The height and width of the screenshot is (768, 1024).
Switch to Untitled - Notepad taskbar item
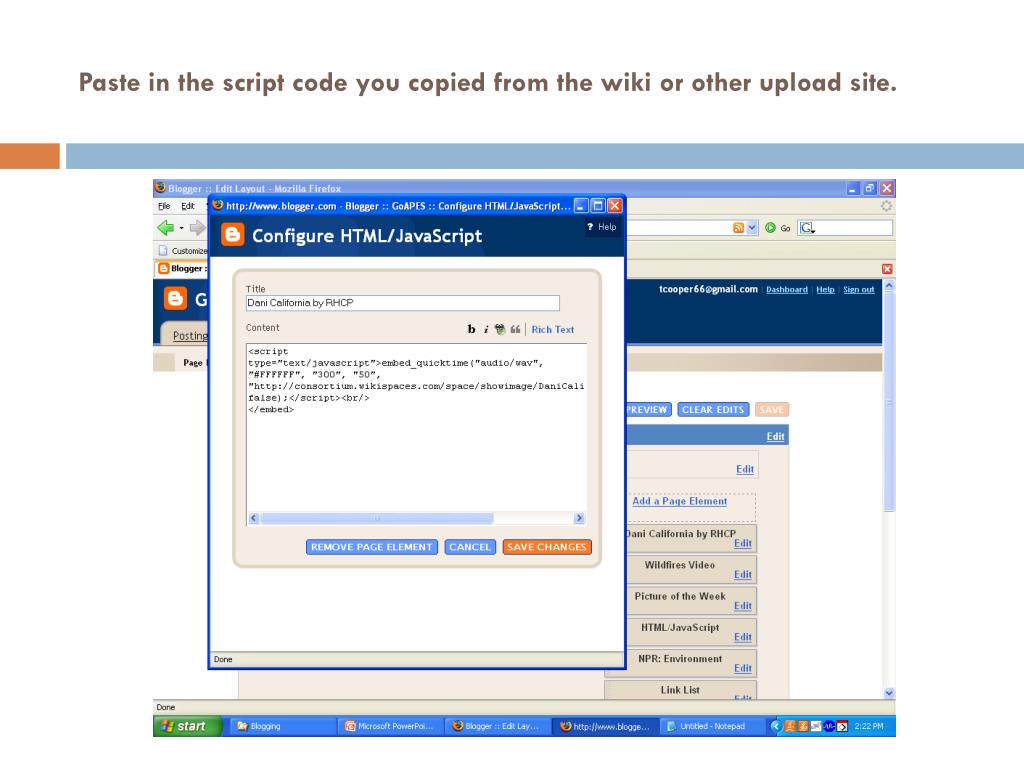click(712, 726)
